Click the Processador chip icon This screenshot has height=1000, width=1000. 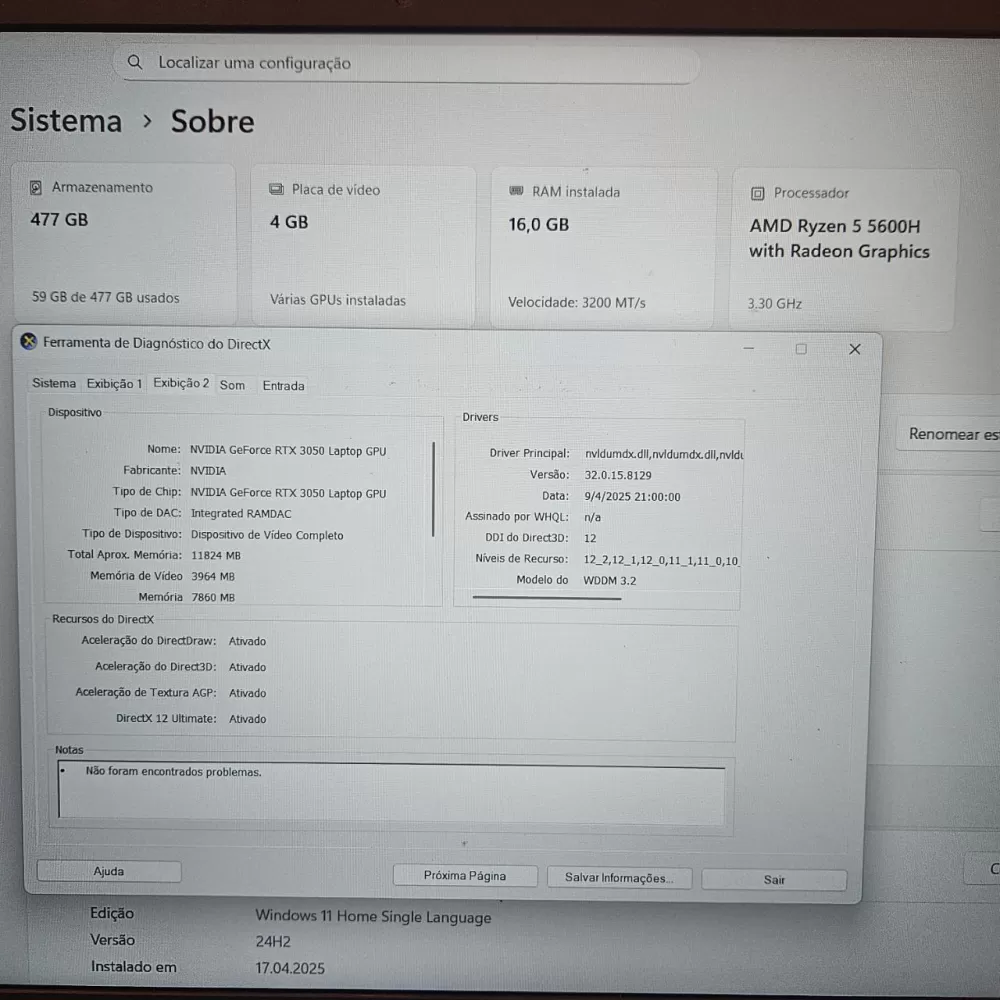tap(758, 193)
